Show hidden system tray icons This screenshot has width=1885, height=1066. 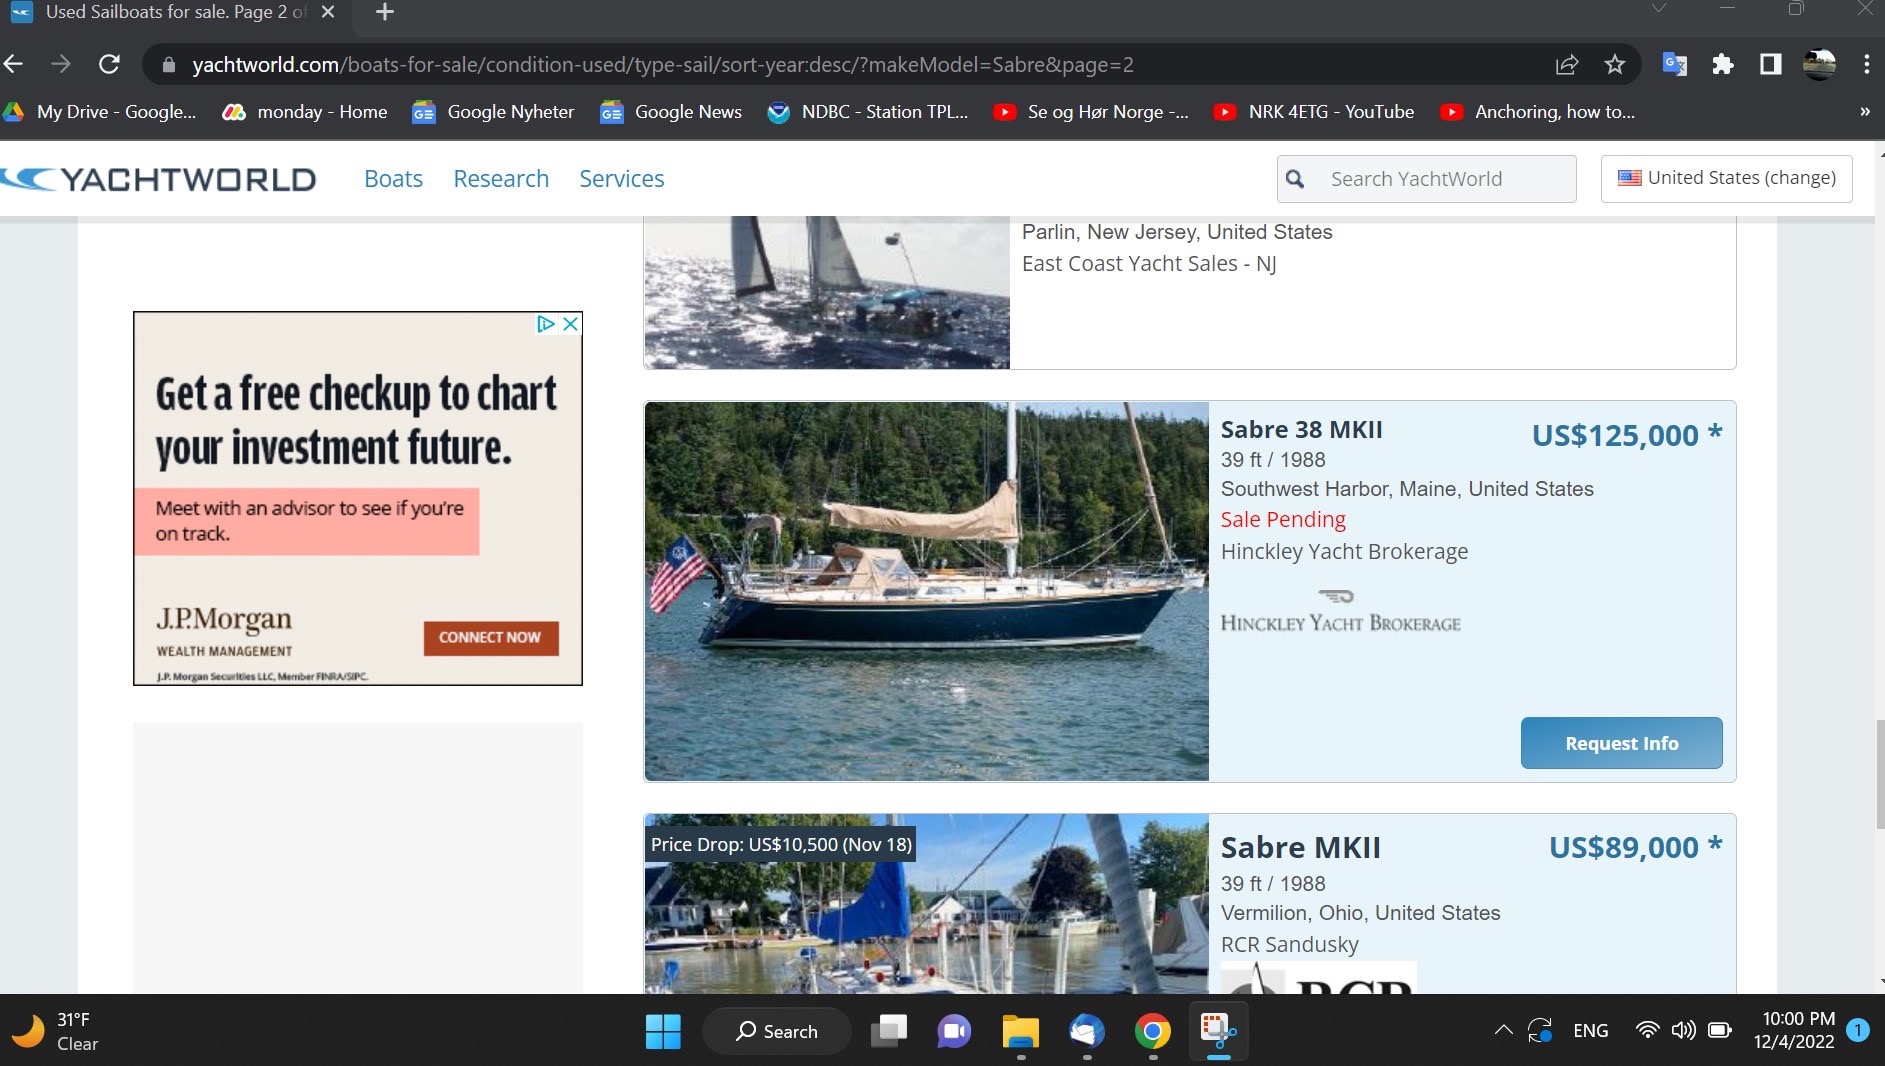tap(1503, 1030)
